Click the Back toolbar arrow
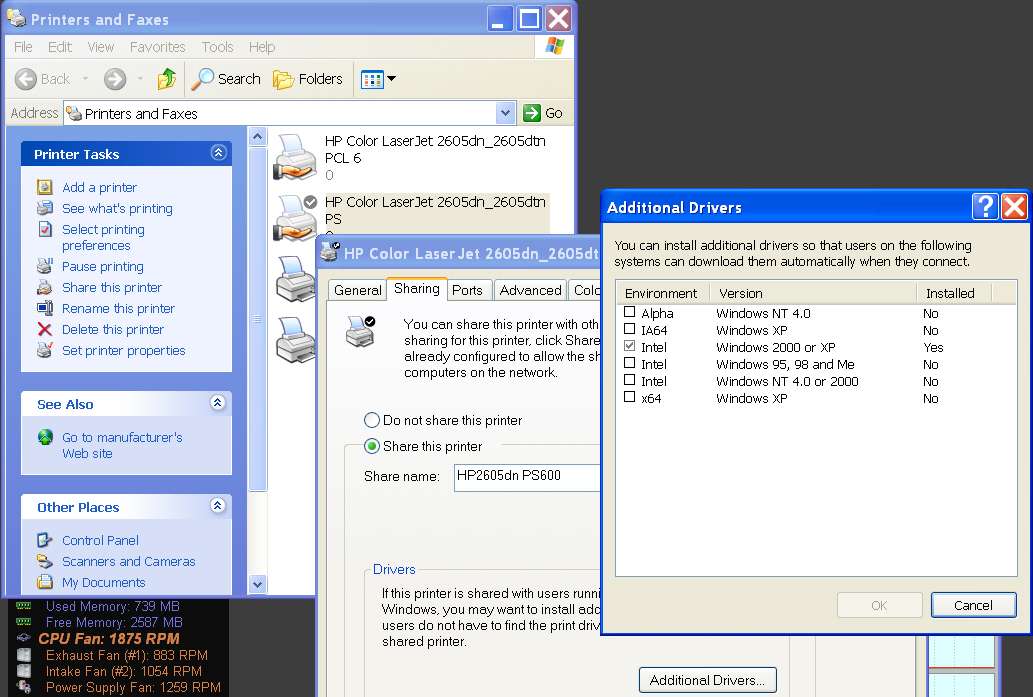1033x697 pixels. 26,79
